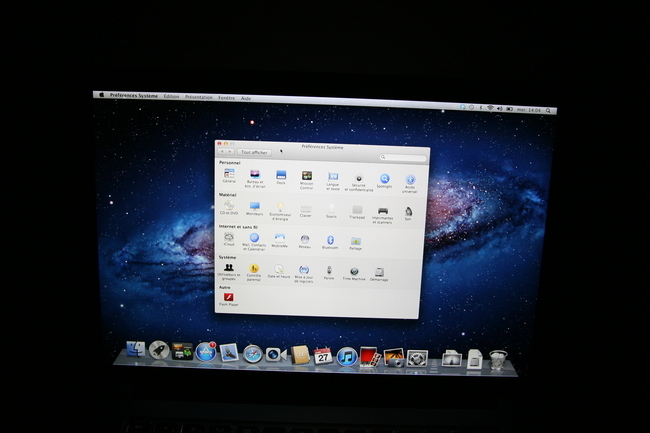Open the Flash Player pane
This screenshot has width=650, height=433.
coord(228,300)
